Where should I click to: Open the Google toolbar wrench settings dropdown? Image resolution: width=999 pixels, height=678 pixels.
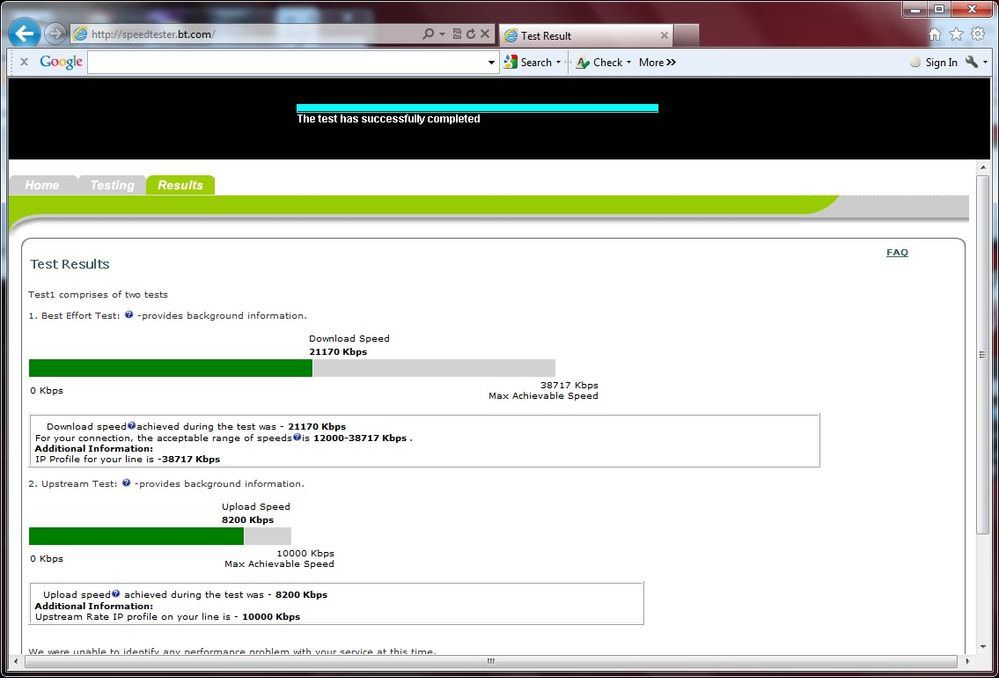pyautogui.click(x=974, y=62)
